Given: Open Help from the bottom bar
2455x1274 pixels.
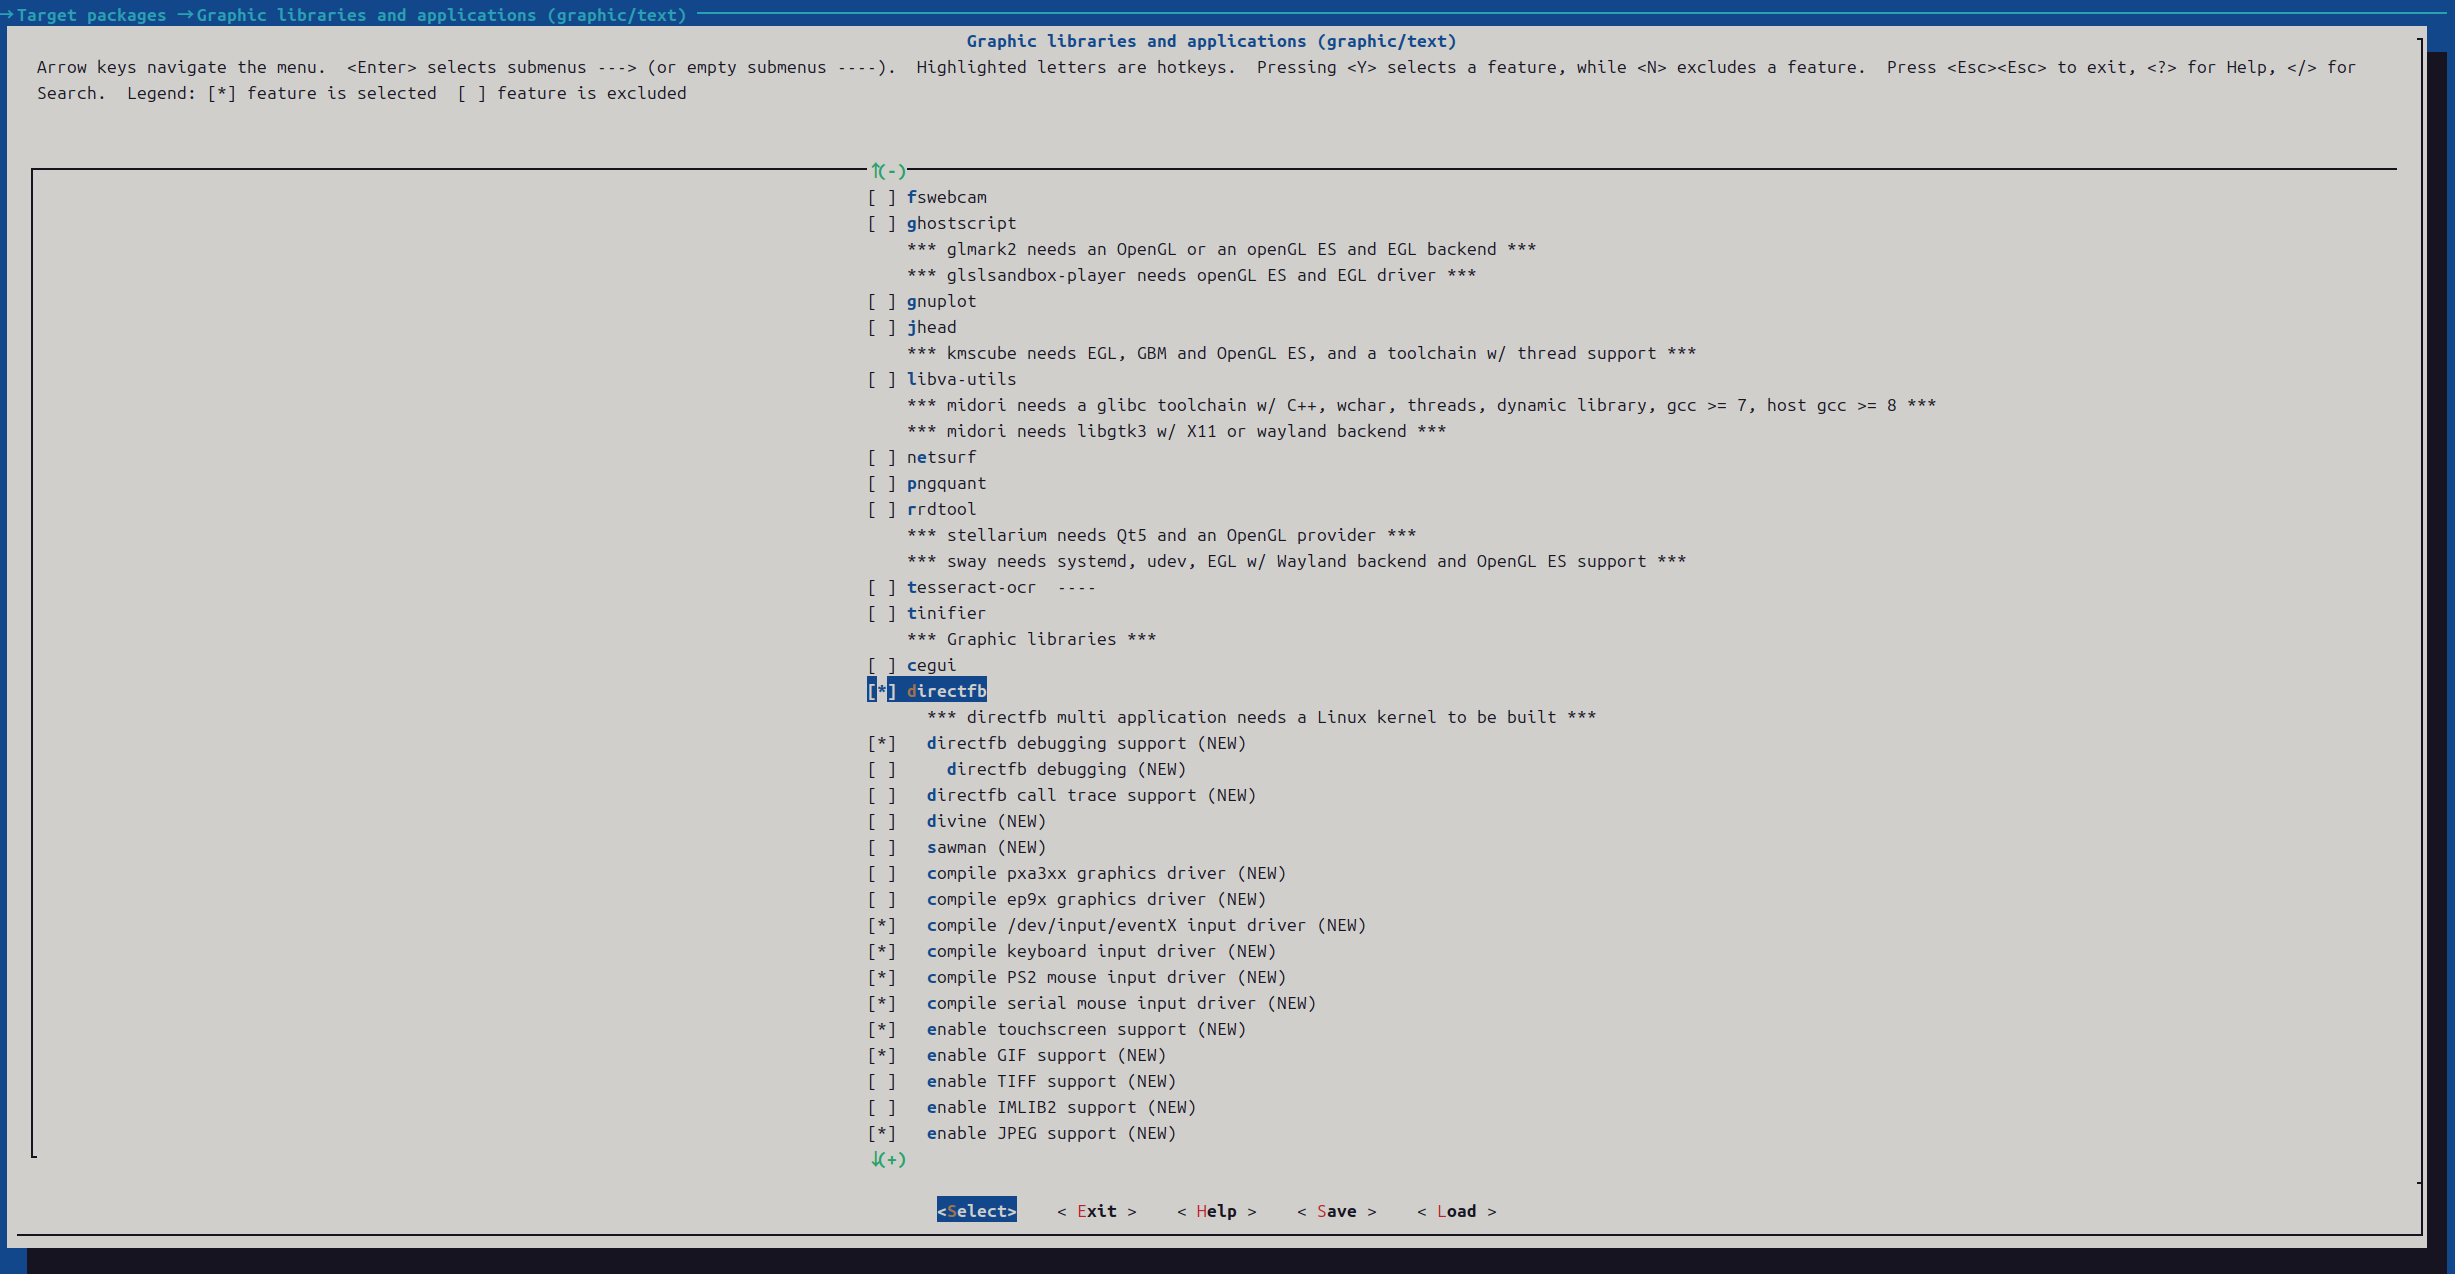Looking at the screenshot, I should 1216,1211.
